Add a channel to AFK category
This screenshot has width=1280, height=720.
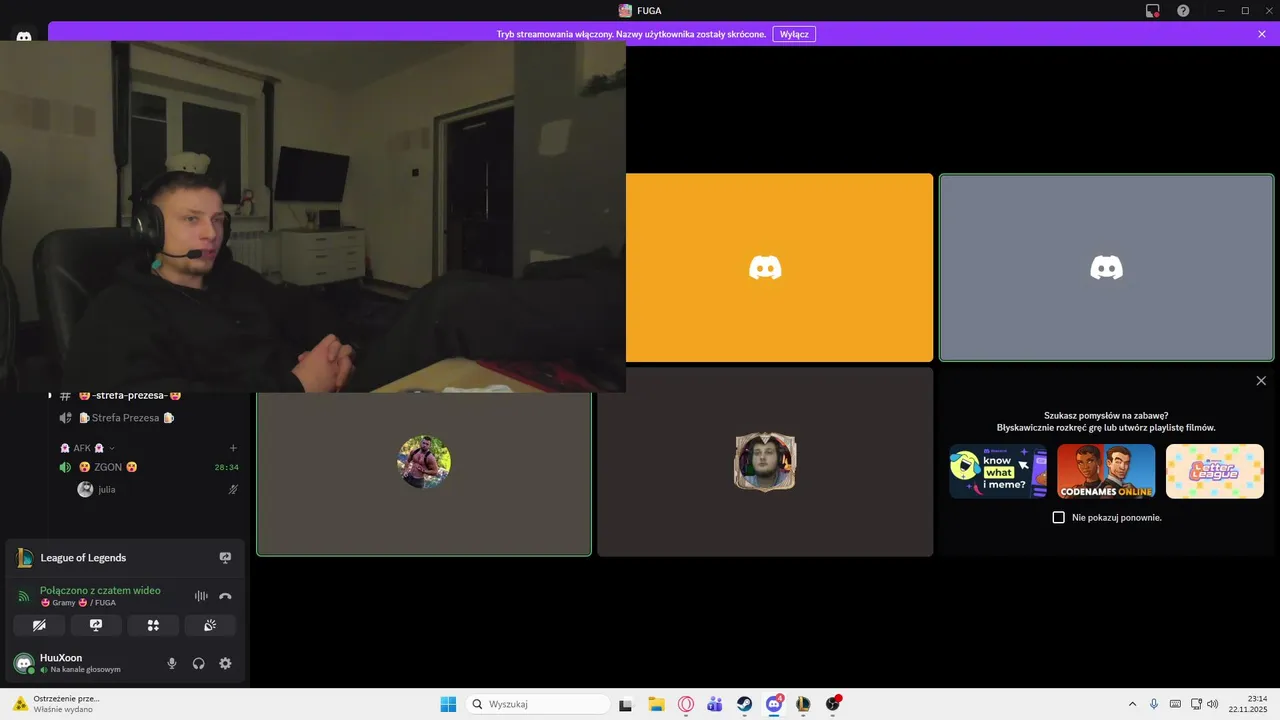233,448
